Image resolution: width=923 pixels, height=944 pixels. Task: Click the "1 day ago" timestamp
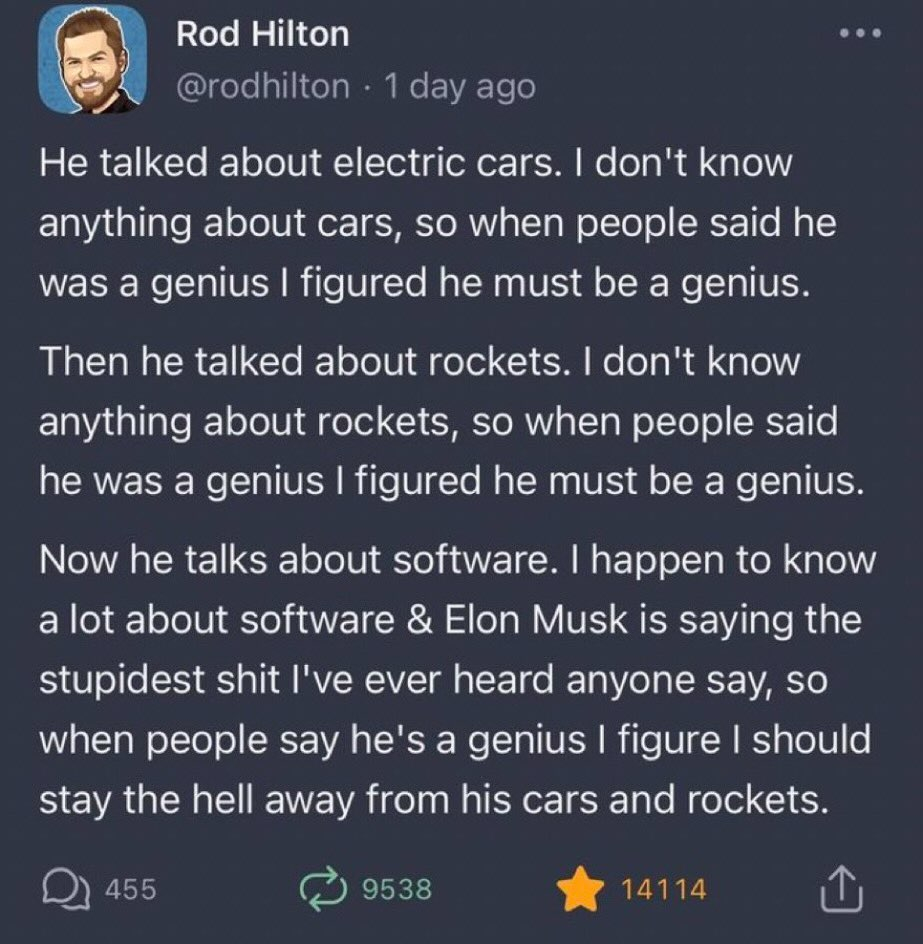460,86
